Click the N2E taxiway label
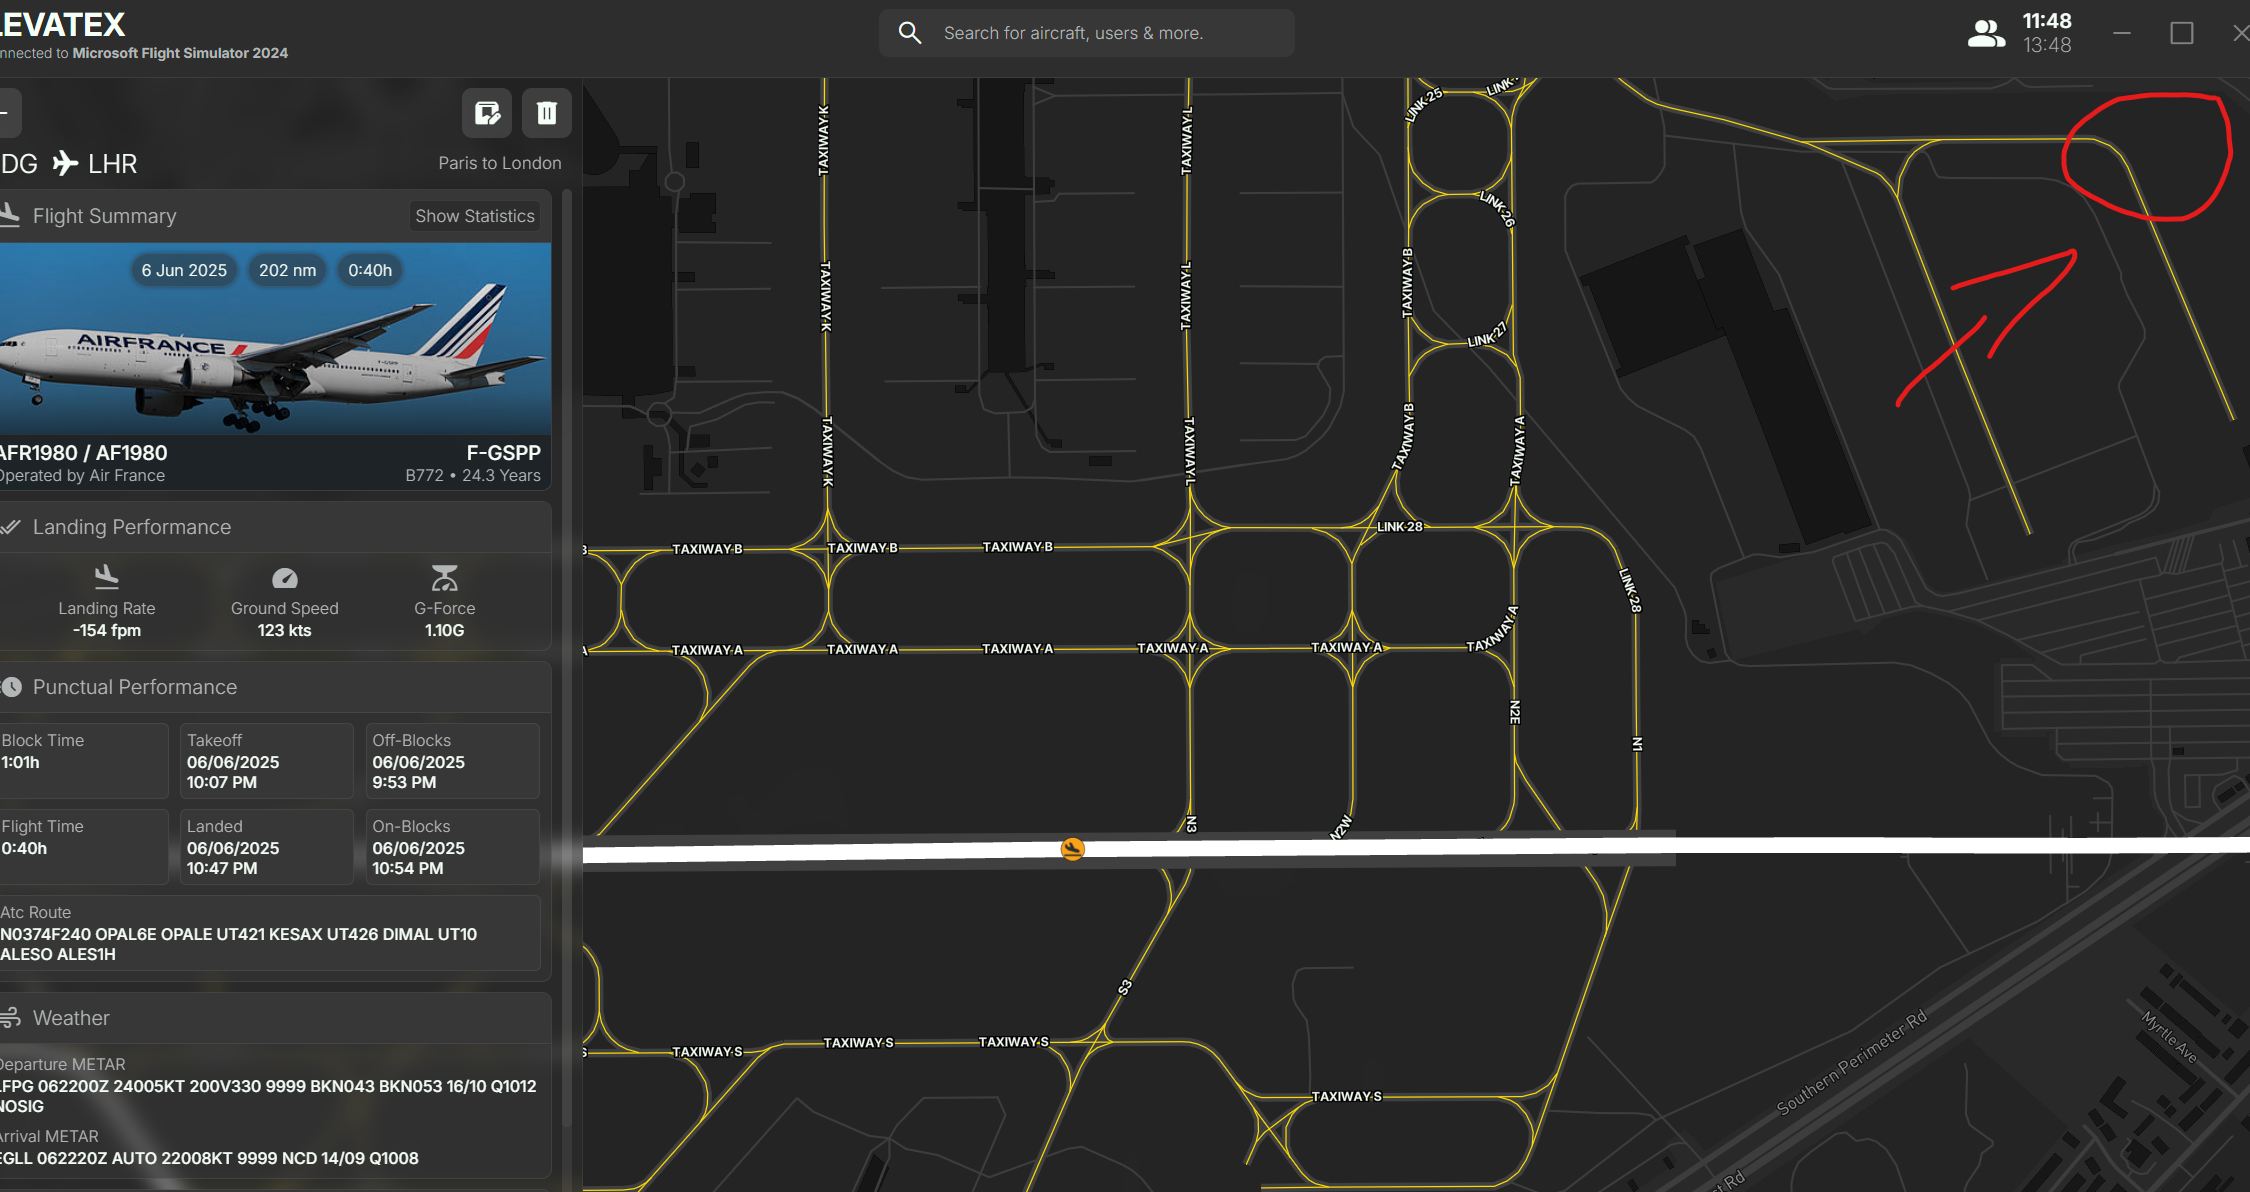Screen dimensions: 2250x1192 coord(1514,712)
